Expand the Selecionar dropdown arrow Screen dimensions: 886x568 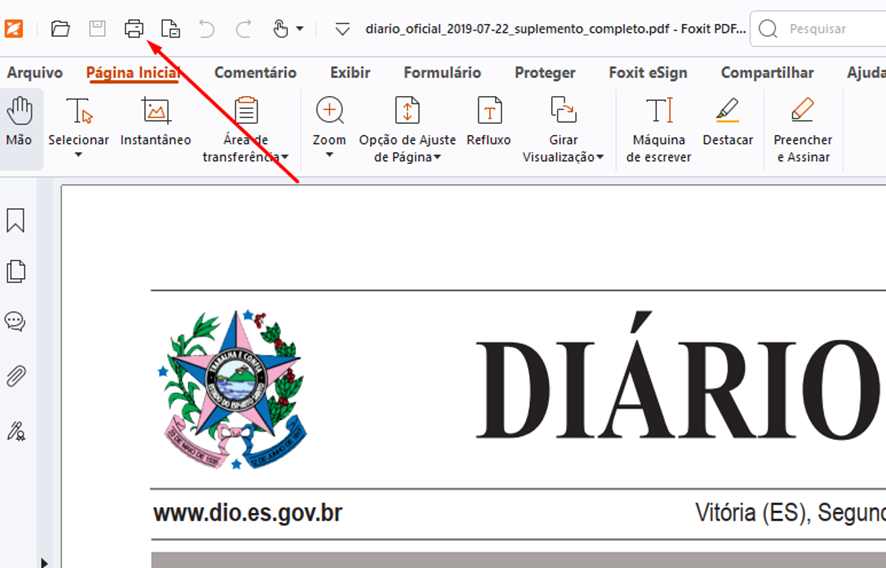[79, 155]
